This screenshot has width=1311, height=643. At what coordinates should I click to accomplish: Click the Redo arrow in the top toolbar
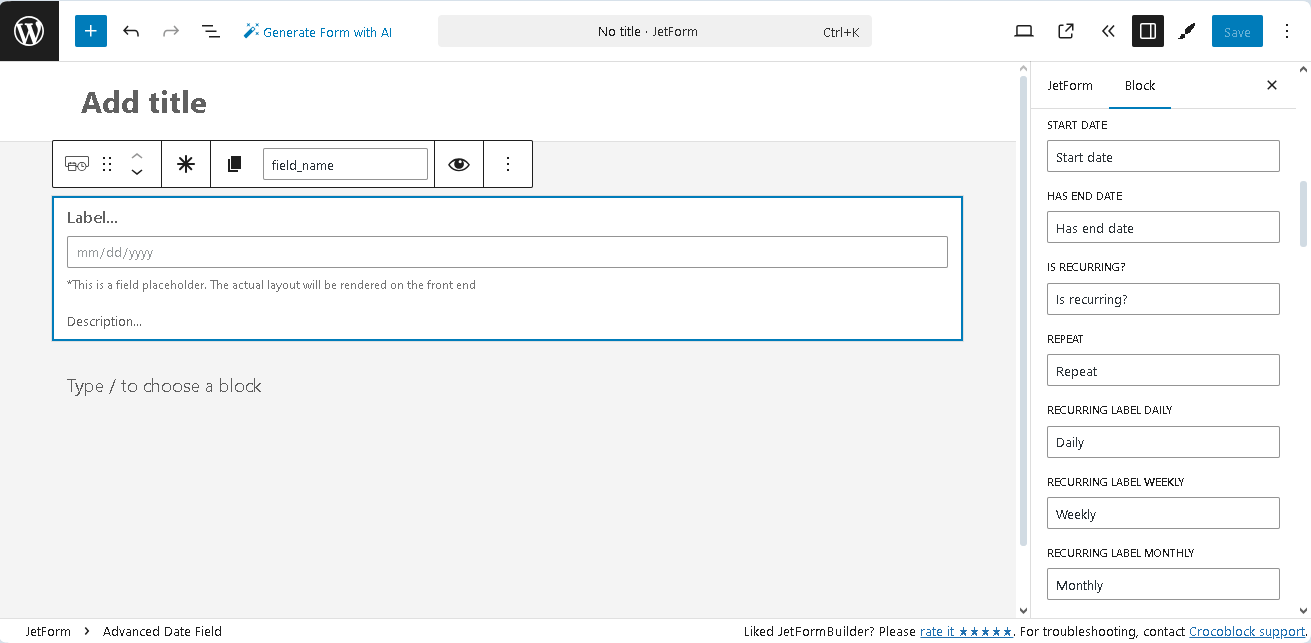(170, 31)
